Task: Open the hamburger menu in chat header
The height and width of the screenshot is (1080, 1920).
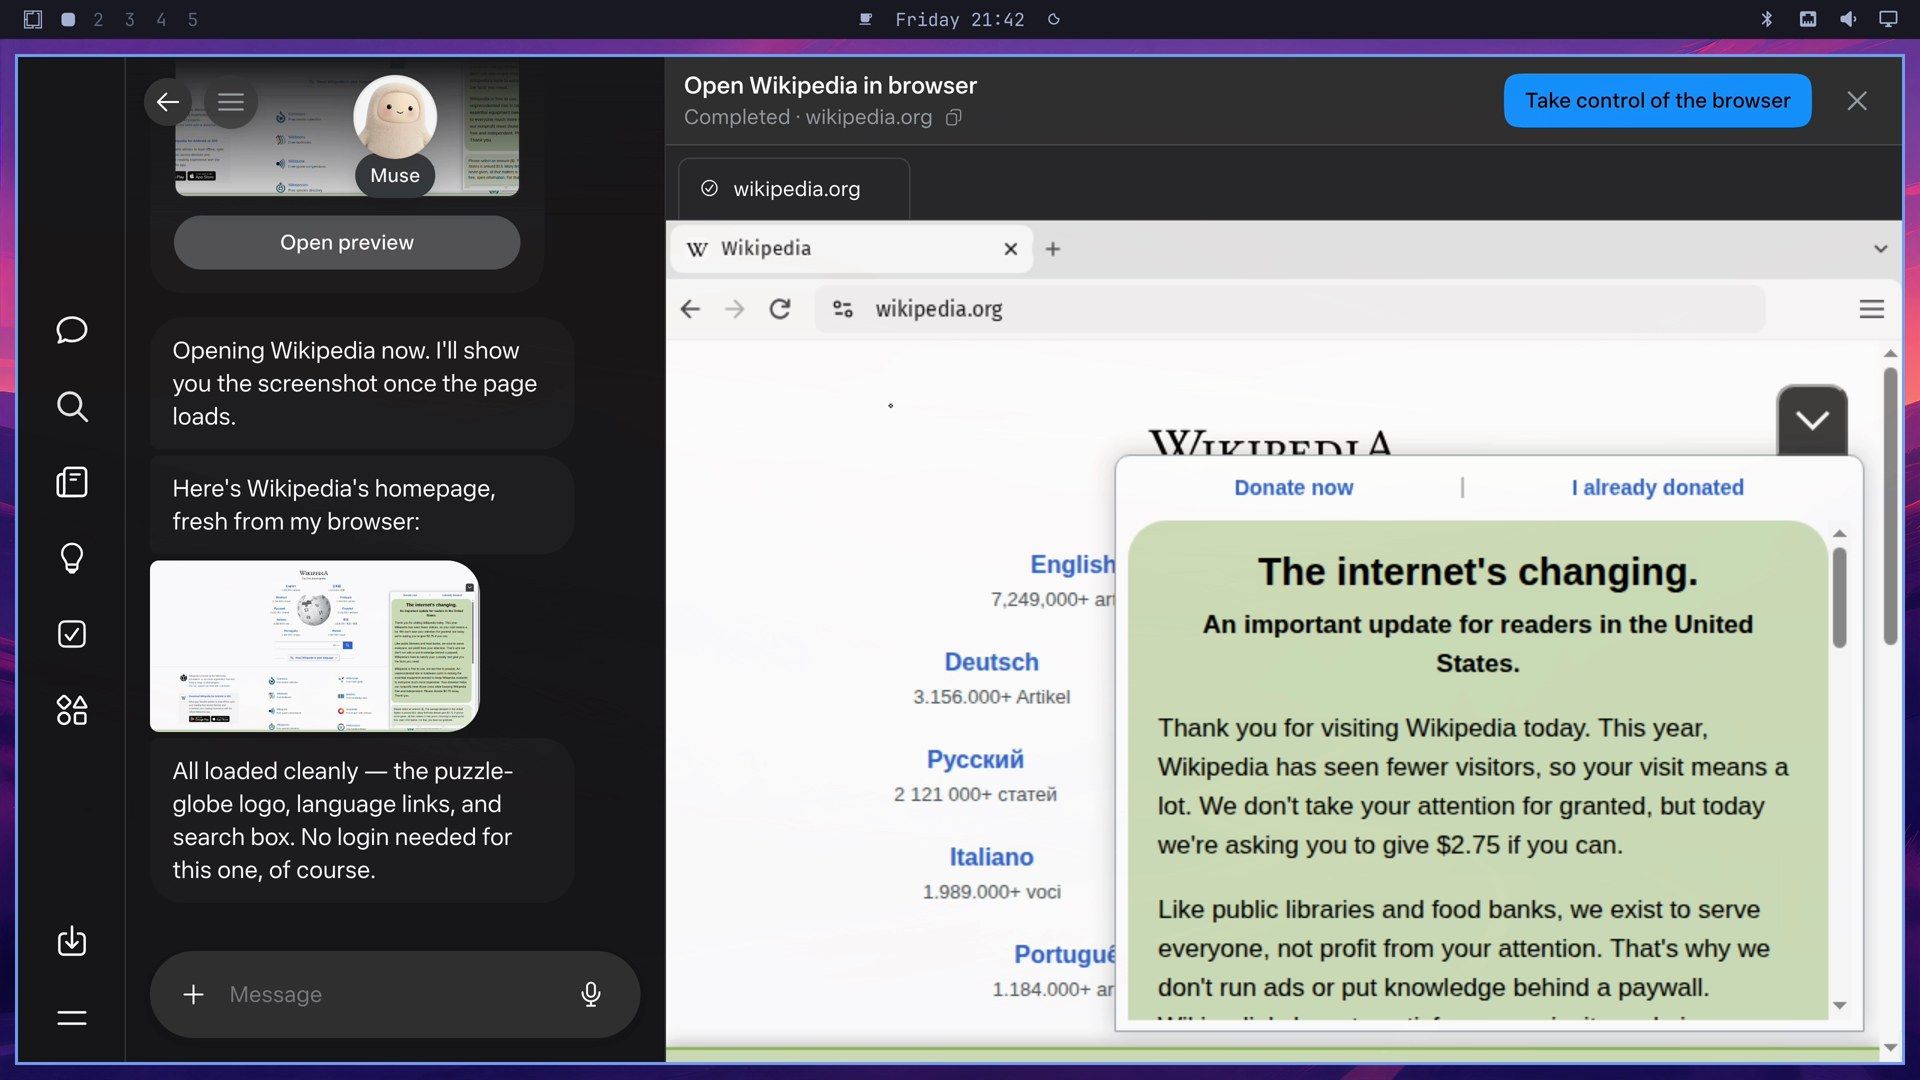Action: click(x=231, y=102)
